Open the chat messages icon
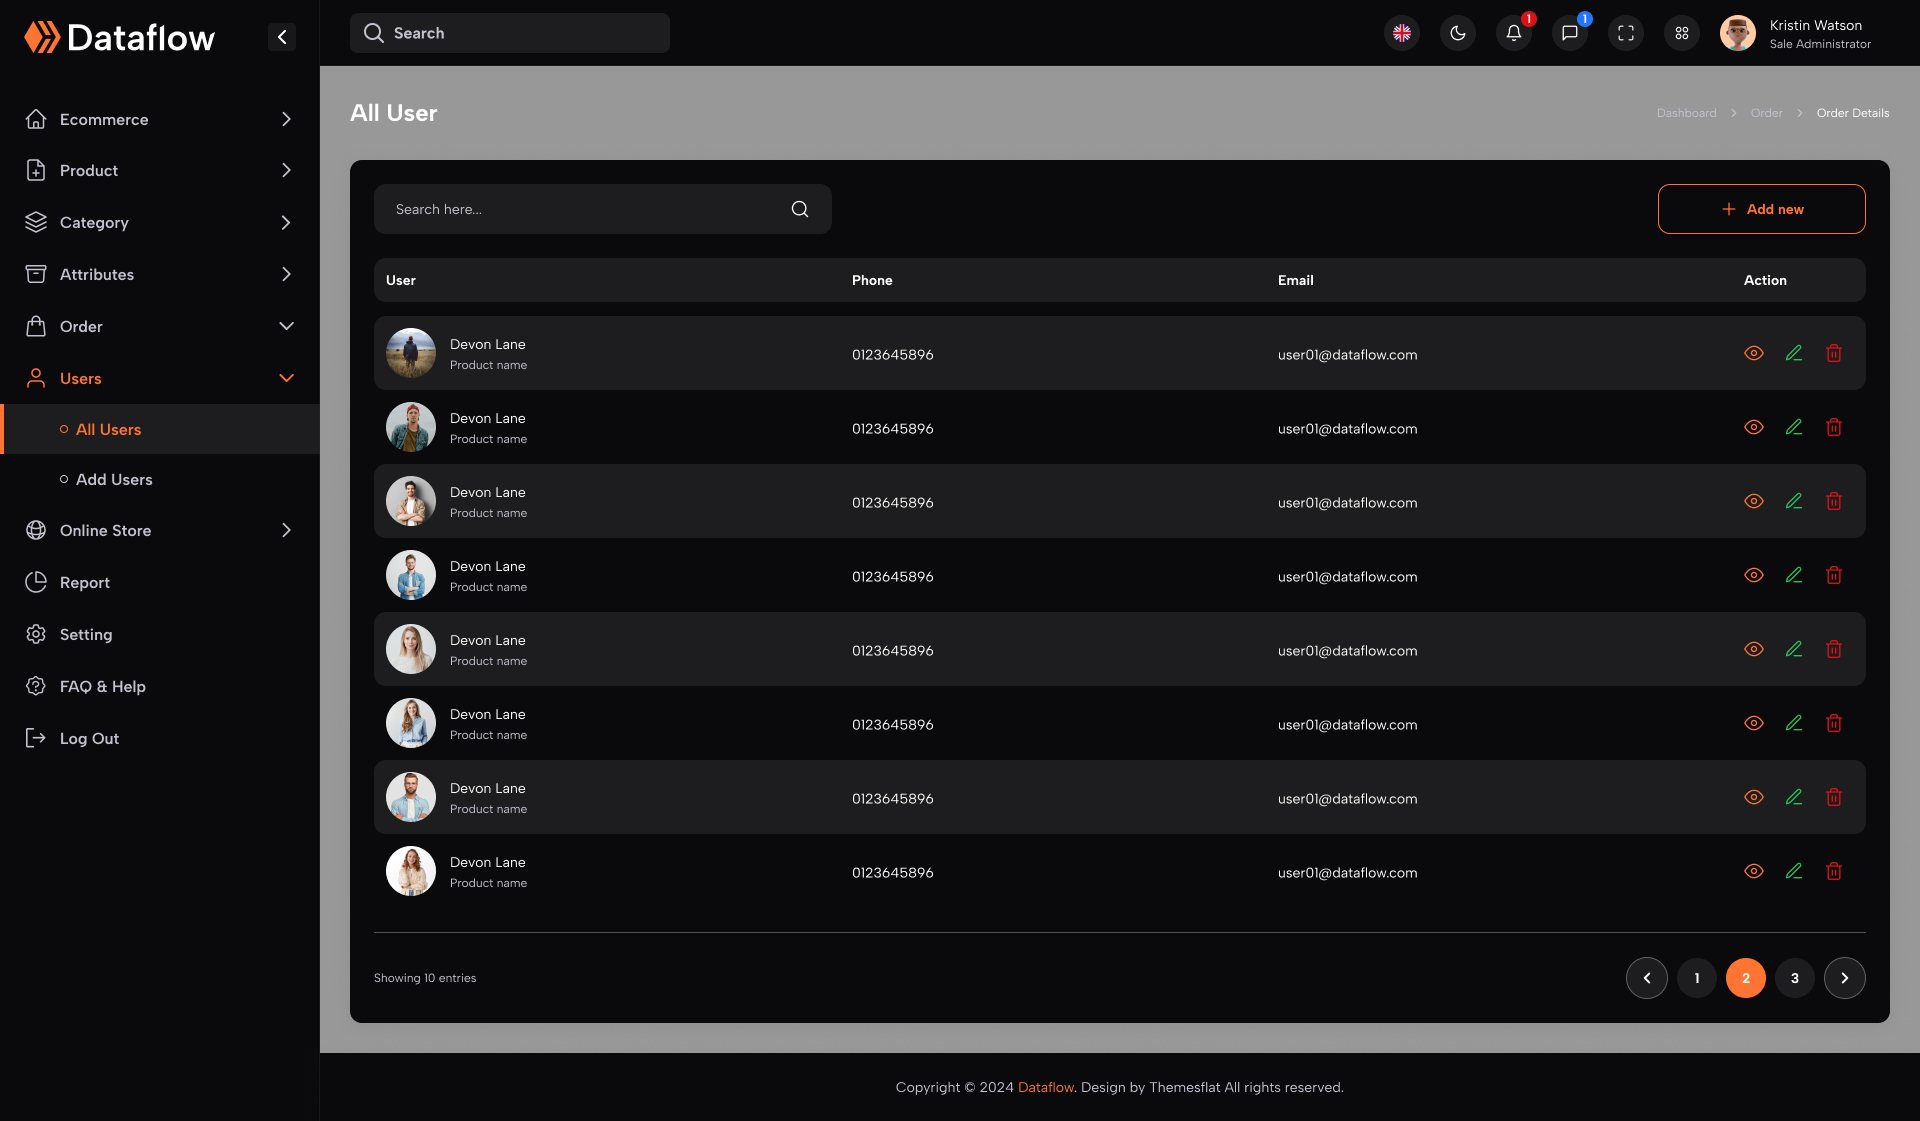Screen dimensions: 1920x1121 point(1569,33)
